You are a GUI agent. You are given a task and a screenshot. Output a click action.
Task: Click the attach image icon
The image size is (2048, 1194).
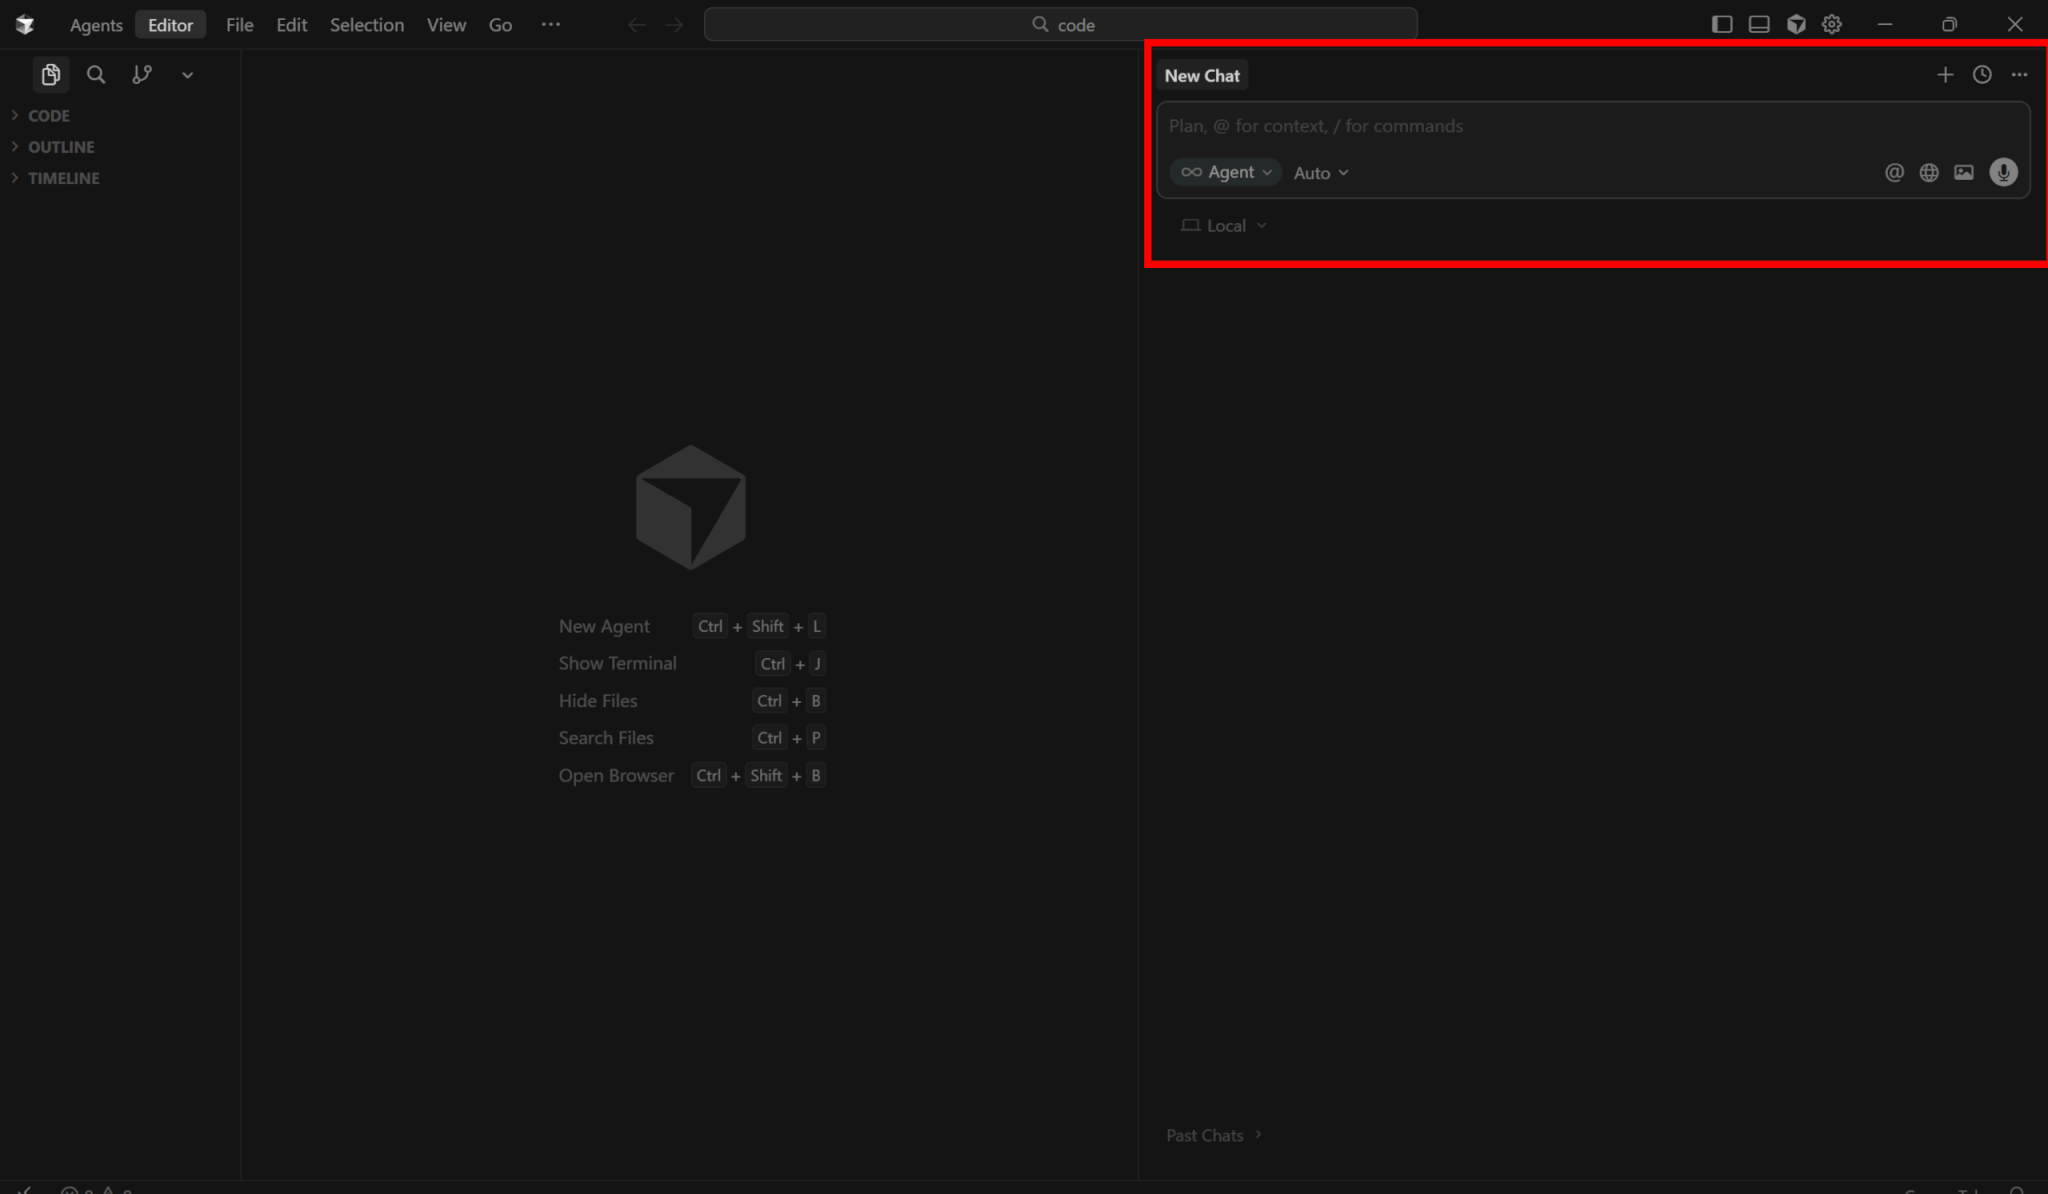coord(1963,173)
